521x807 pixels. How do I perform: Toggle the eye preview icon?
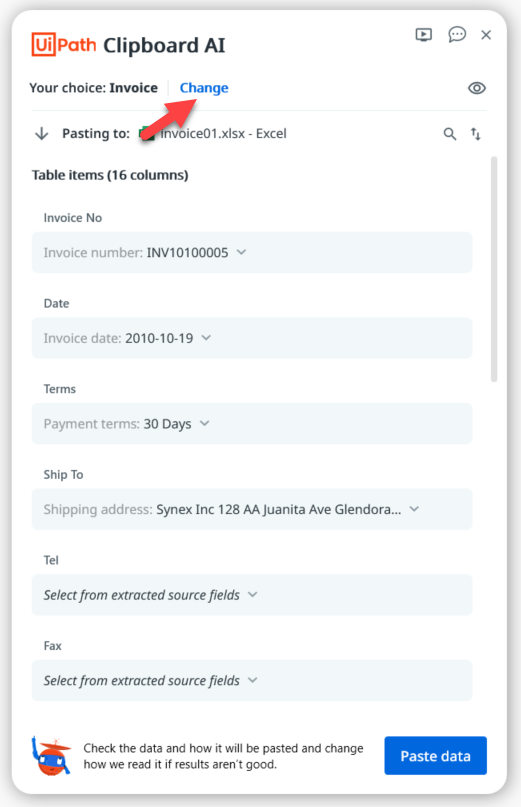477,88
